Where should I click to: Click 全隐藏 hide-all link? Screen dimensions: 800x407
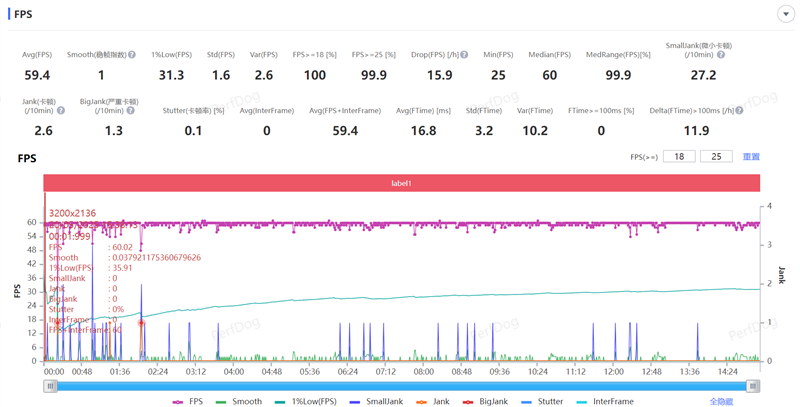(721, 401)
